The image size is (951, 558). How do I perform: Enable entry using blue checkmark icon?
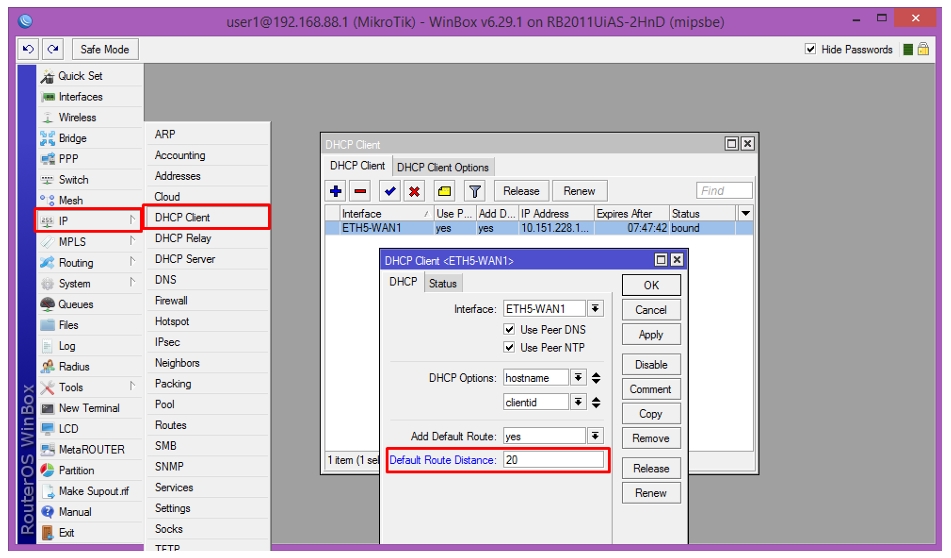pyautogui.click(x=390, y=191)
